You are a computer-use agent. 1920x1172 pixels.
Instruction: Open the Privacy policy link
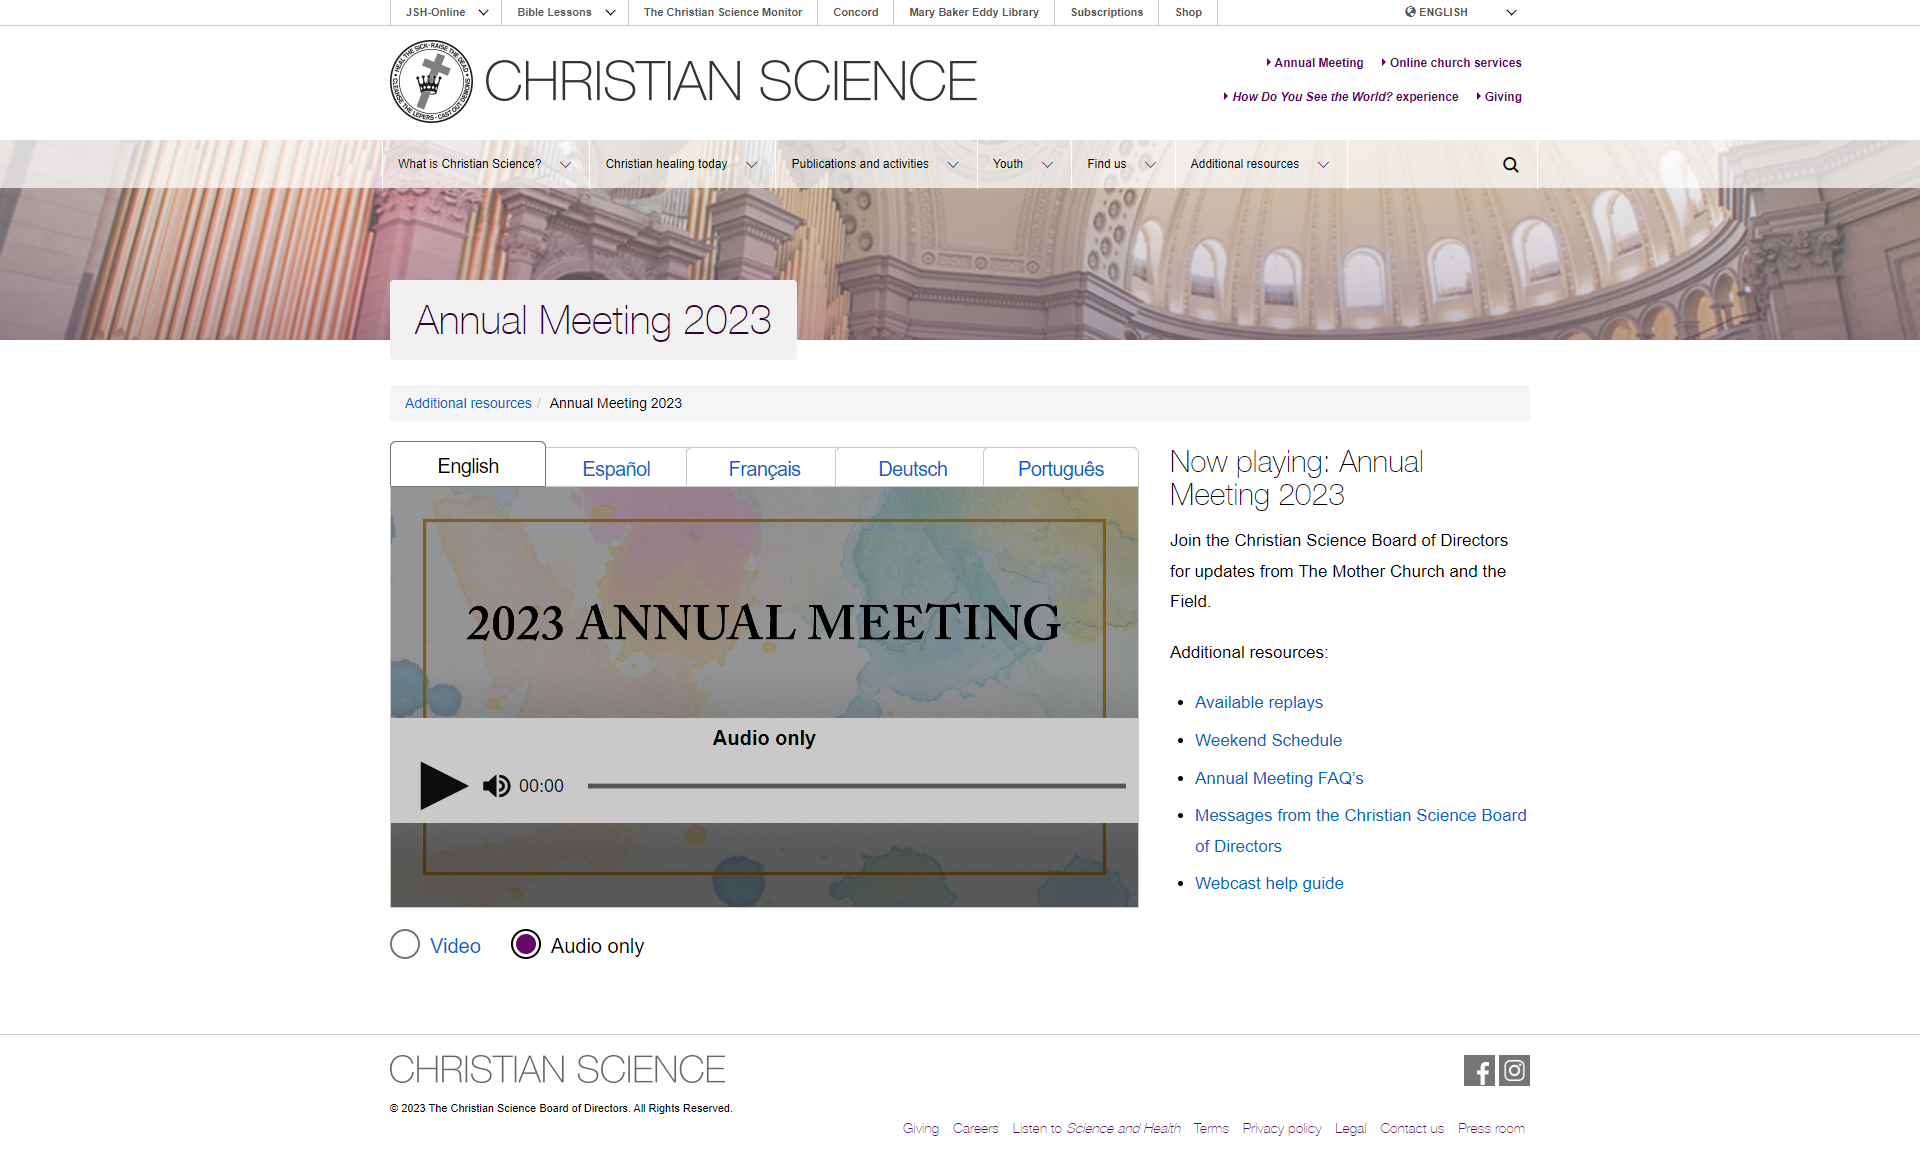pos(1282,1128)
